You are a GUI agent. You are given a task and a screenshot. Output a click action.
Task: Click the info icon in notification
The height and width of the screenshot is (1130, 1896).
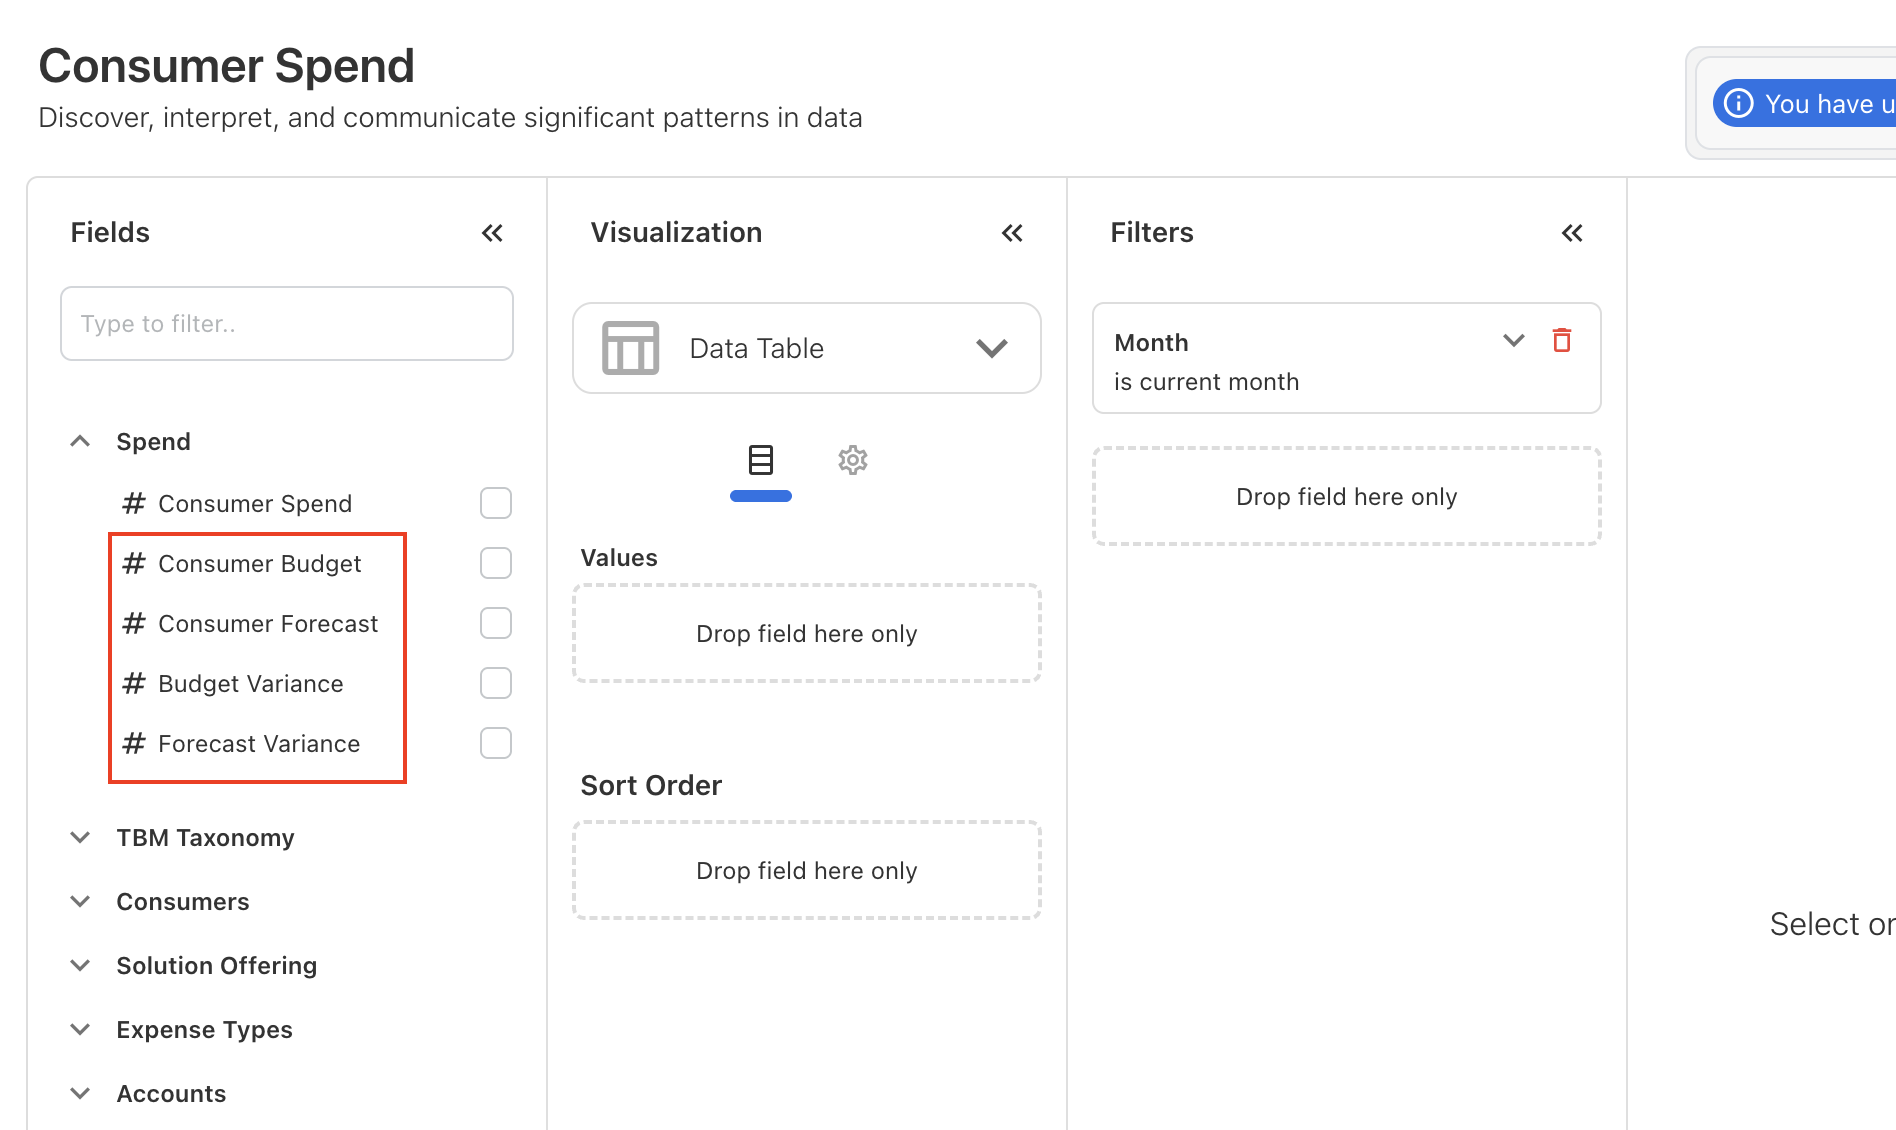coord(1739,104)
